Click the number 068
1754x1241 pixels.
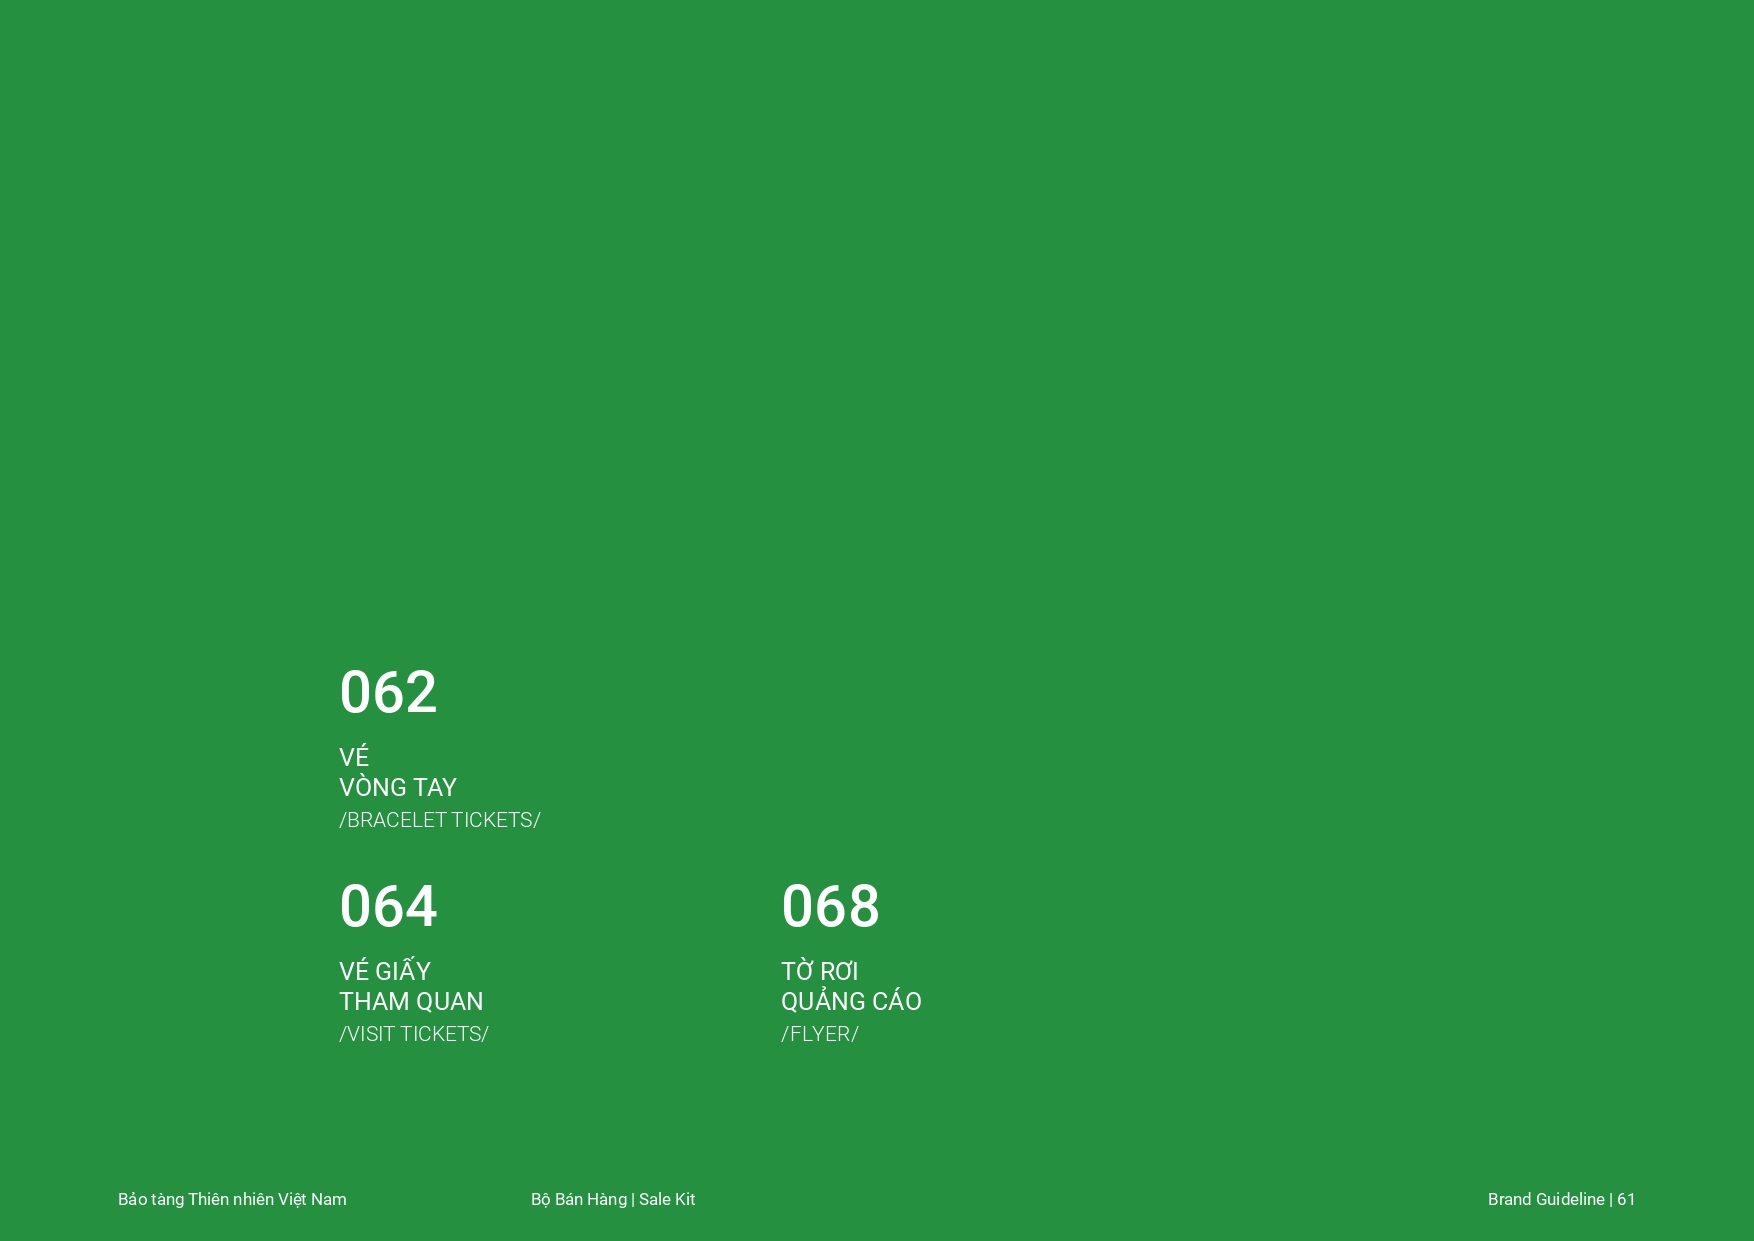[830, 906]
